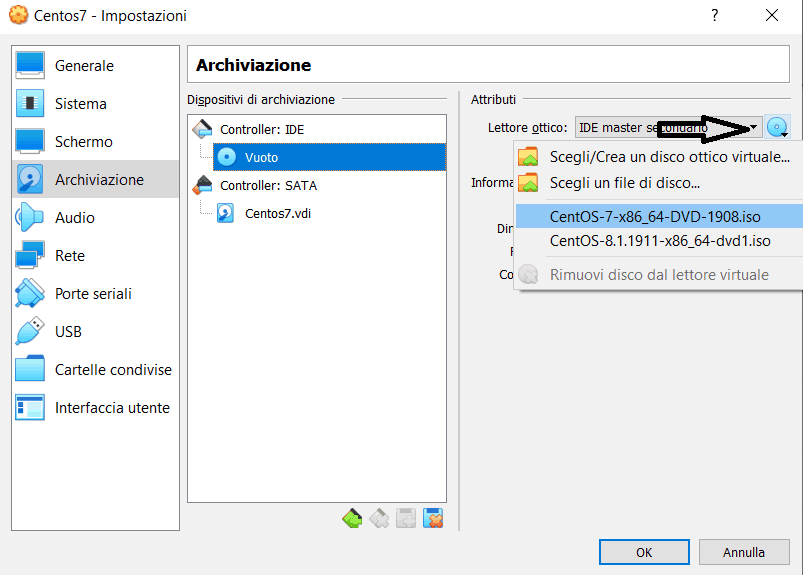
Task: Open the Lettore ottico dropdown
Action: pyautogui.click(x=668, y=127)
